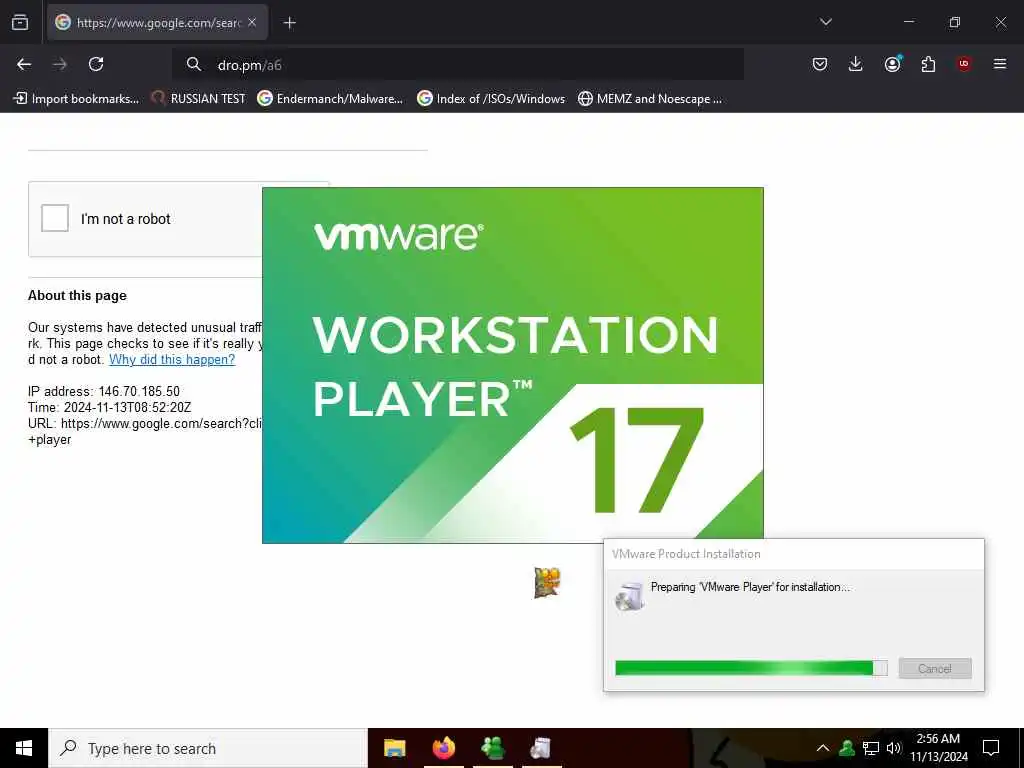Click the green user tray icon
The image size is (1024, 768).
(x=847, y=748)
